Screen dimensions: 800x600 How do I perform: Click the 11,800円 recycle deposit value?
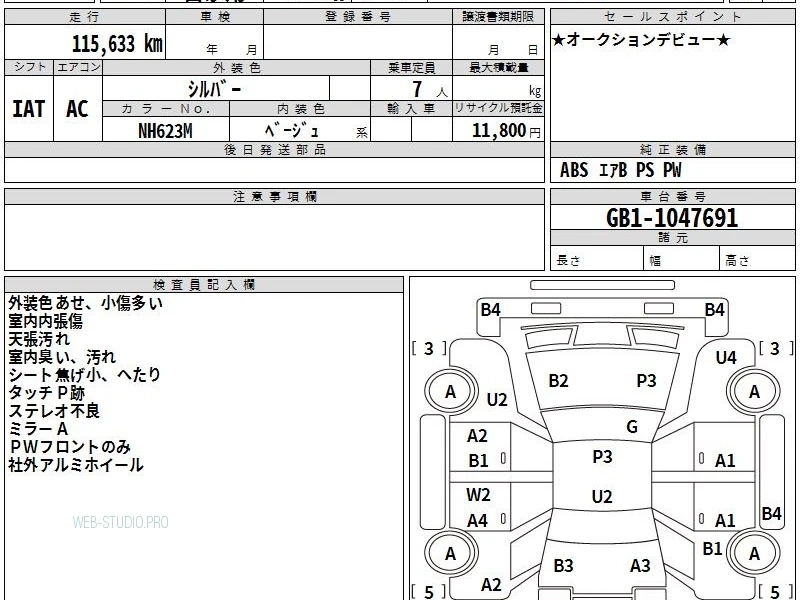(506, 131)
